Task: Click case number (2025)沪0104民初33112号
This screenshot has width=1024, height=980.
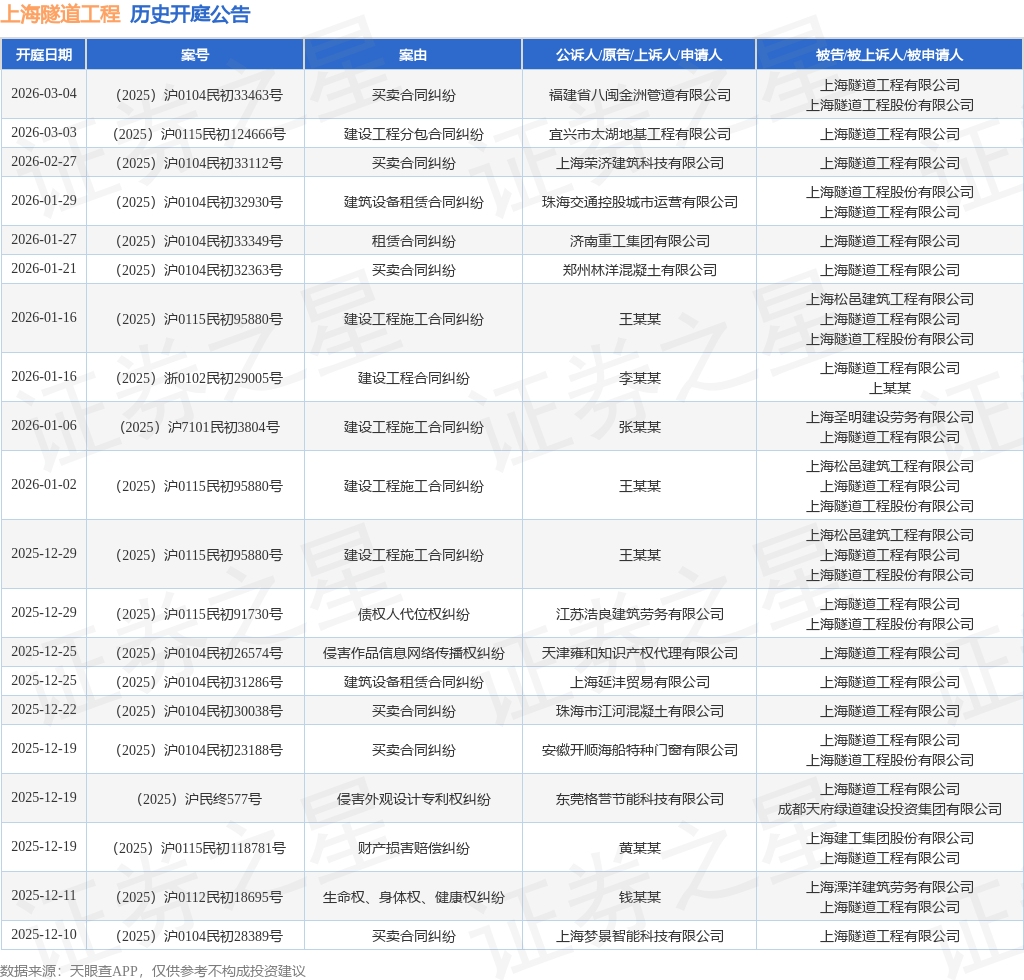Action: tap(199, 163)
